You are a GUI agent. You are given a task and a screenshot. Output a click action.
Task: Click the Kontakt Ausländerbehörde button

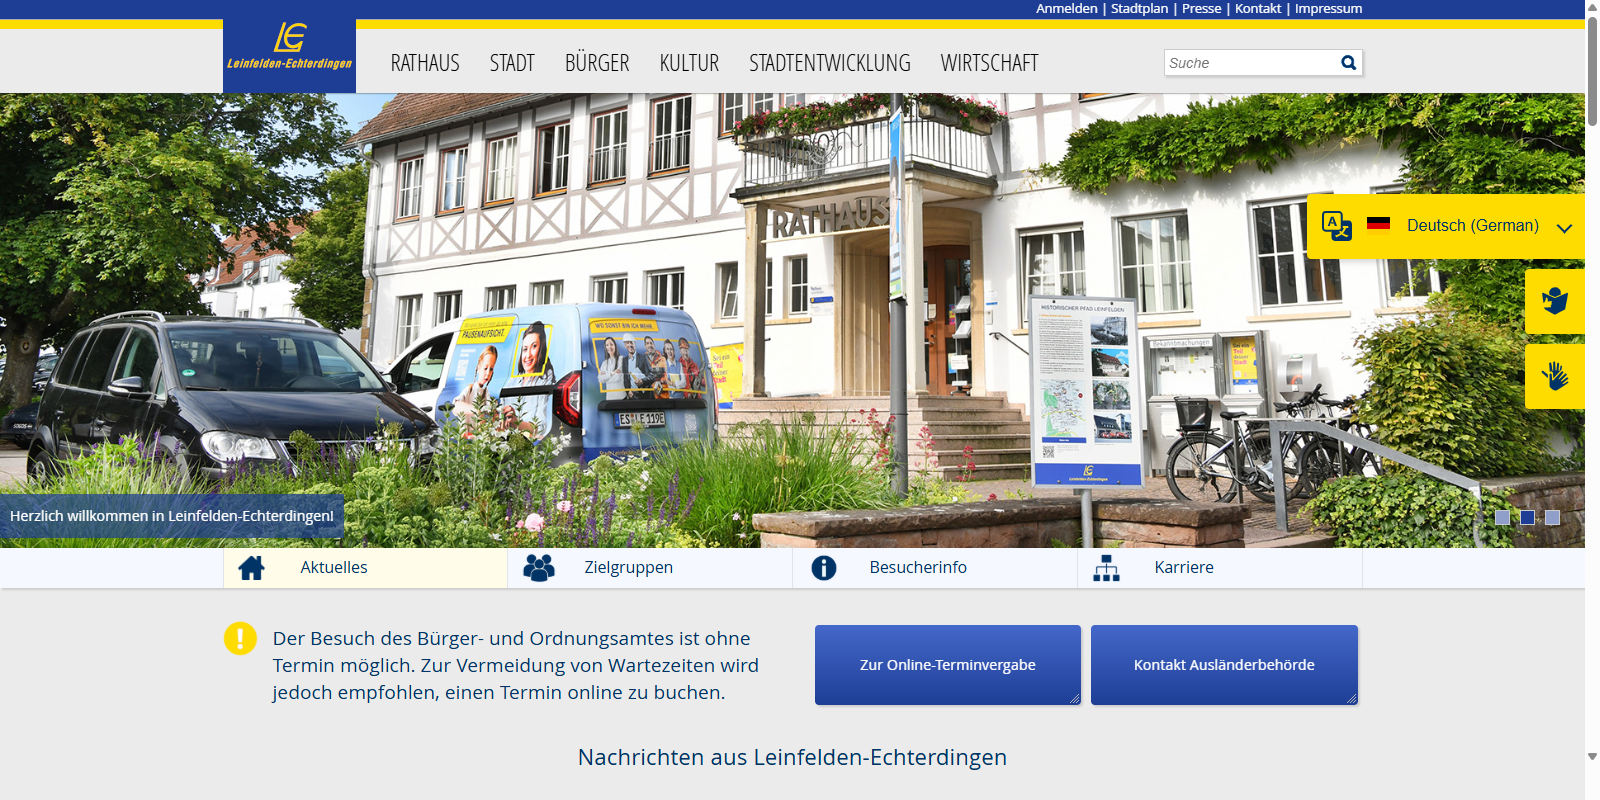(x=1224, y=665)
